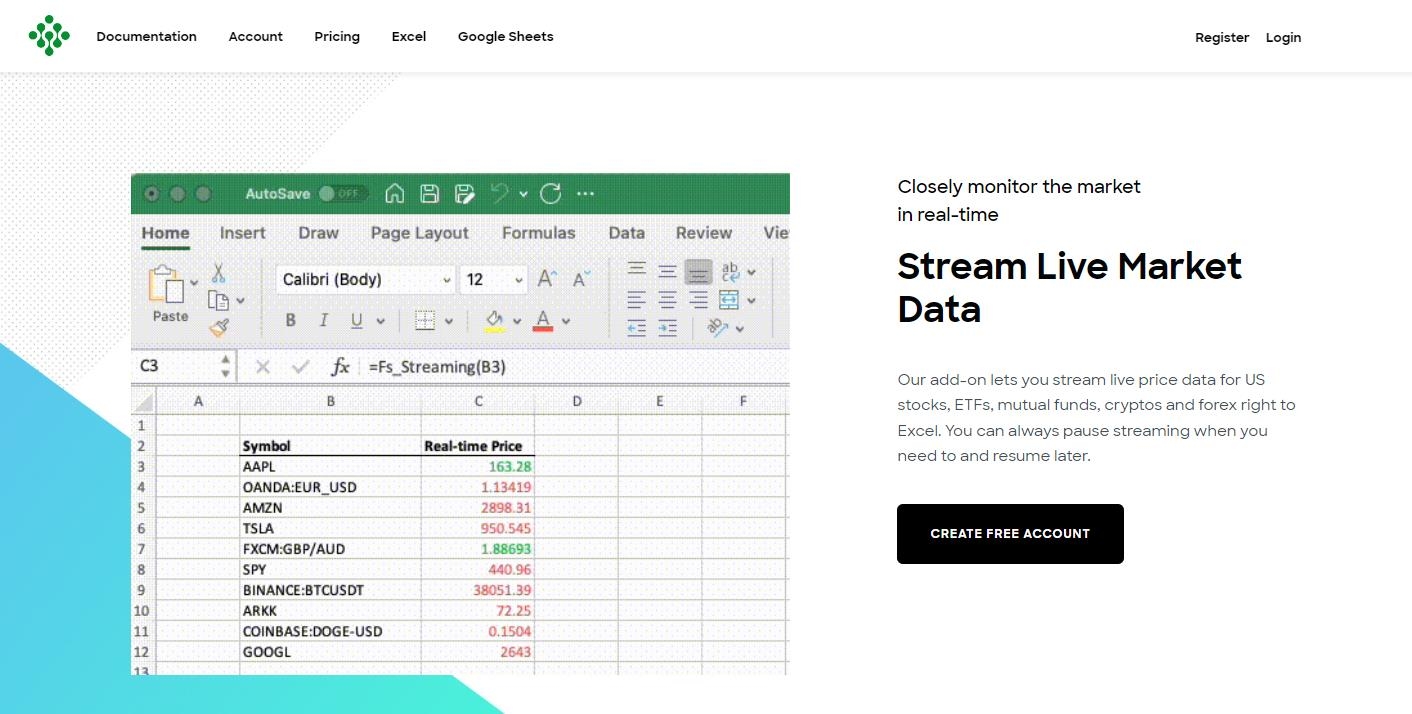Screen dimensions: 1412x714
Task: Switch to the Excel Home ribbon tab
Action: coord(165,233)
